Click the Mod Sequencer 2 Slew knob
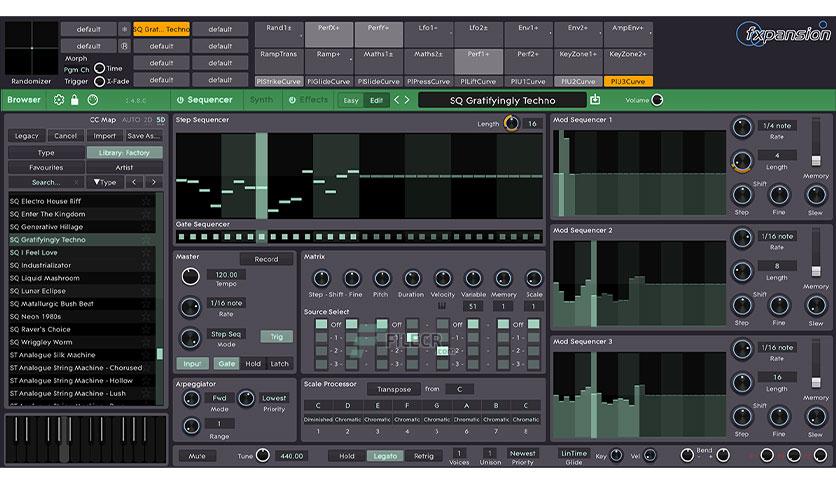 pyautogui.click(x=816, y=305)
